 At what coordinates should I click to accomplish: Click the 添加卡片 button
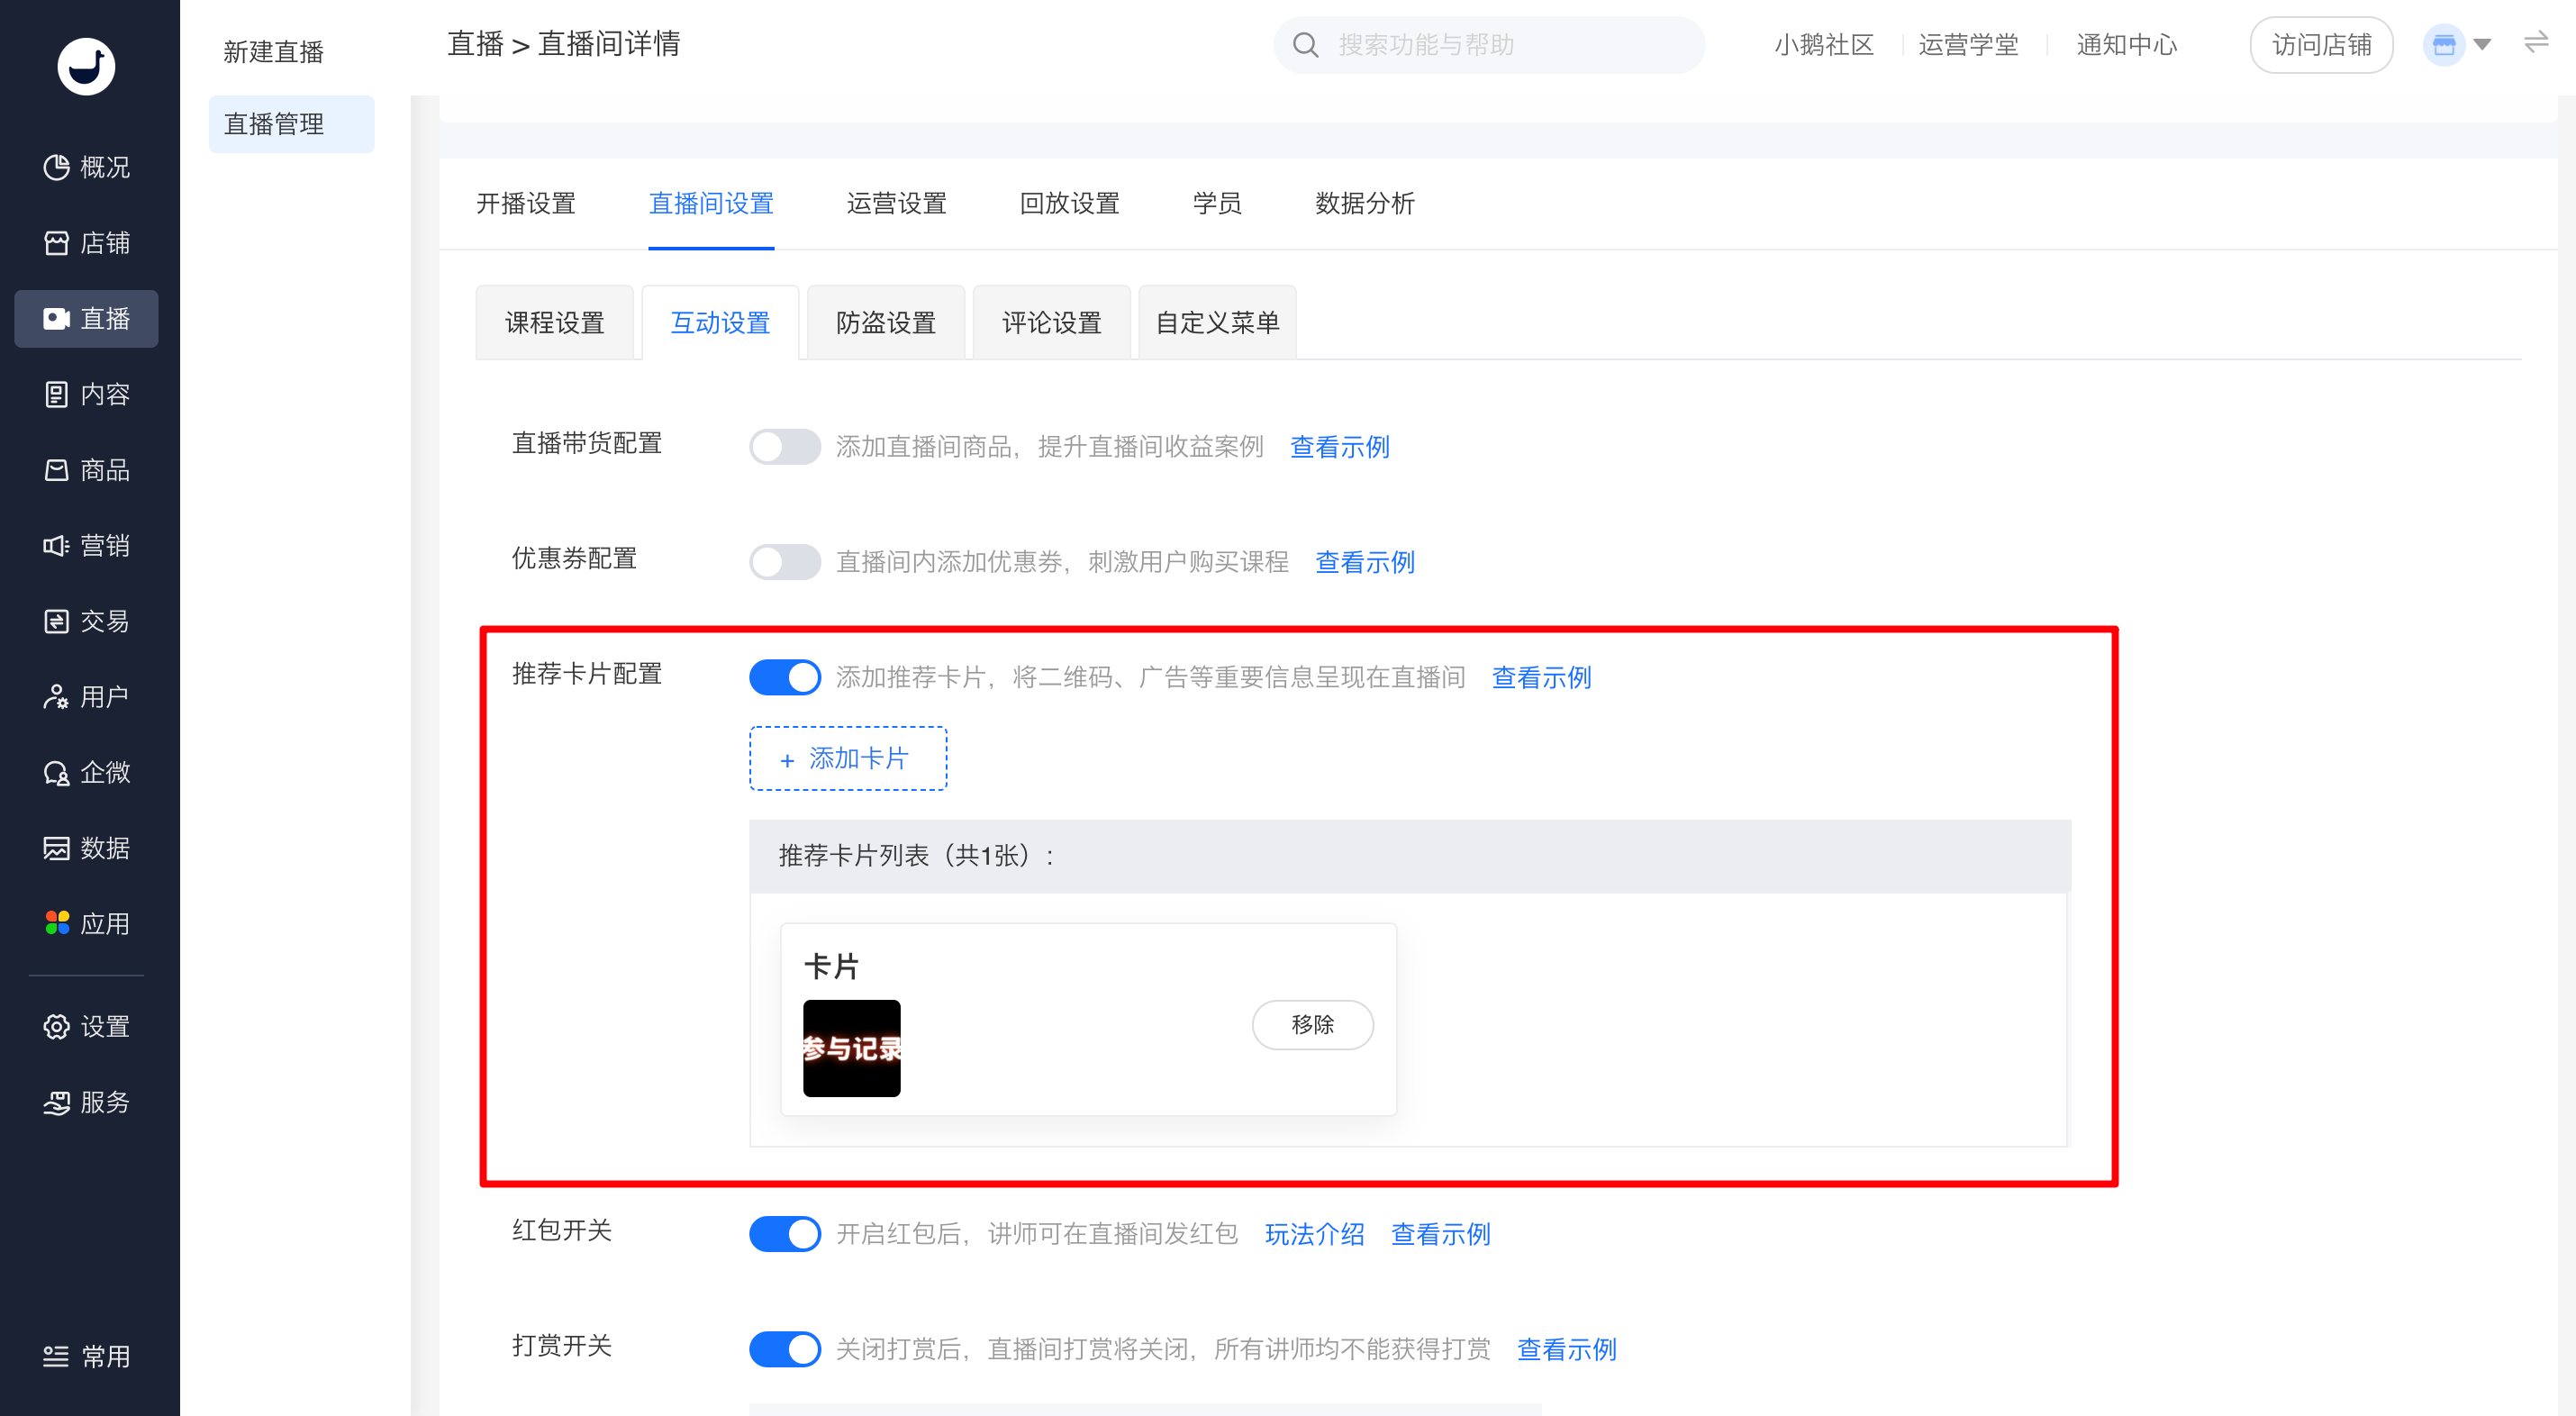[x=848, y=759]
